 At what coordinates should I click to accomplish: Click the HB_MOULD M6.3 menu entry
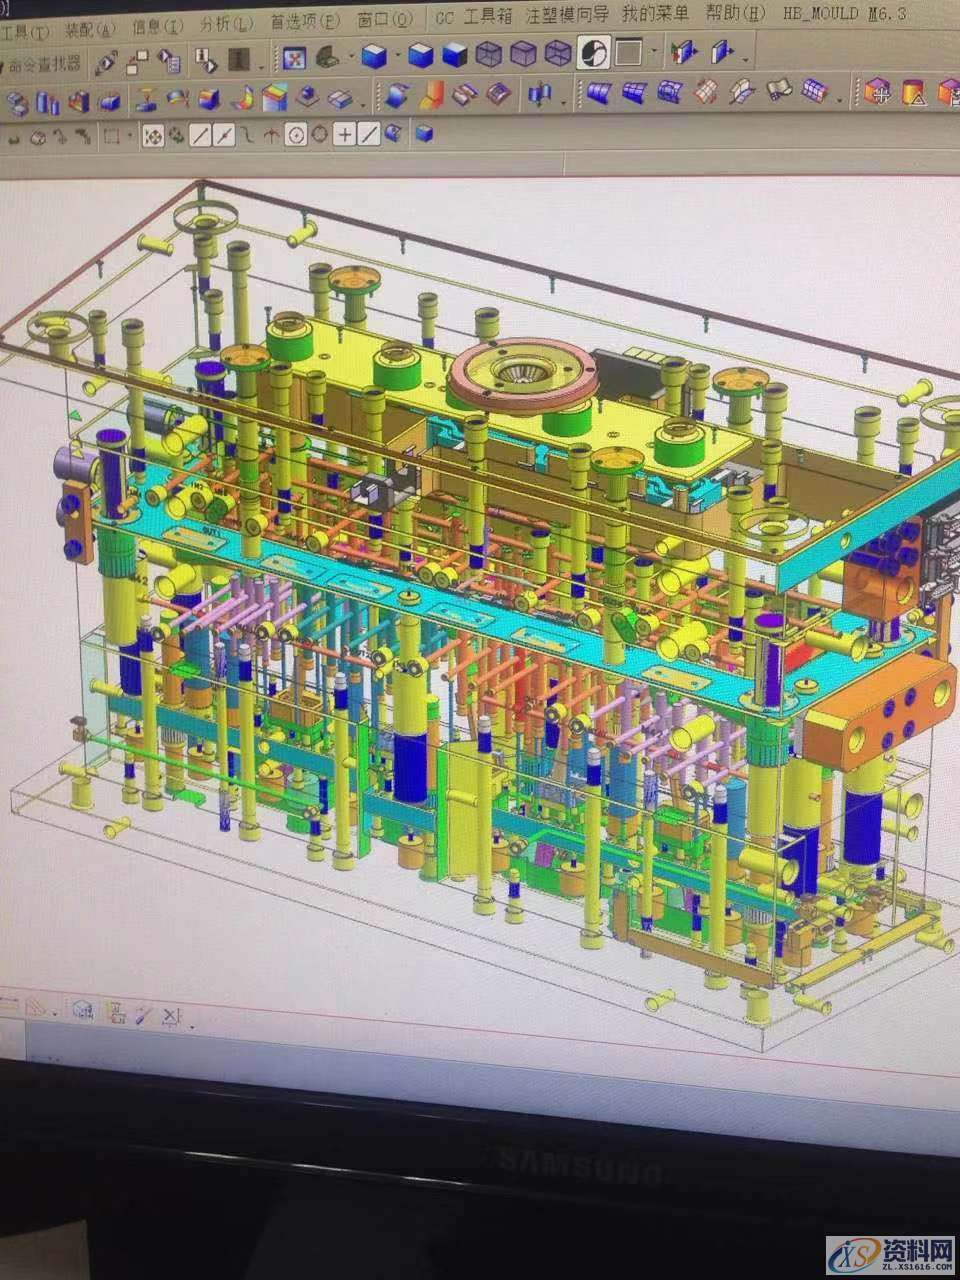coord(846,13)
